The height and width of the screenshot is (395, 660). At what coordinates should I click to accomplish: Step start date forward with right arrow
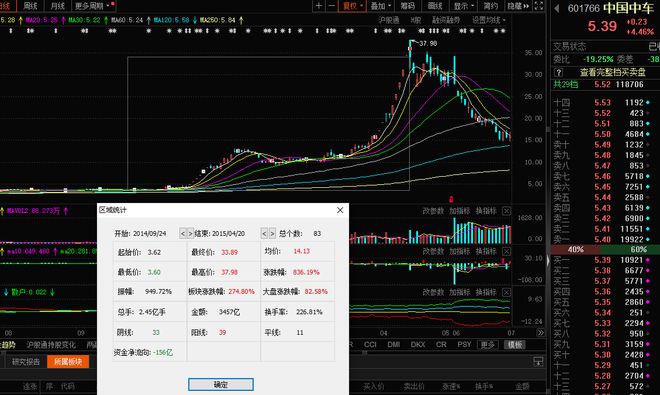[190, 233]
